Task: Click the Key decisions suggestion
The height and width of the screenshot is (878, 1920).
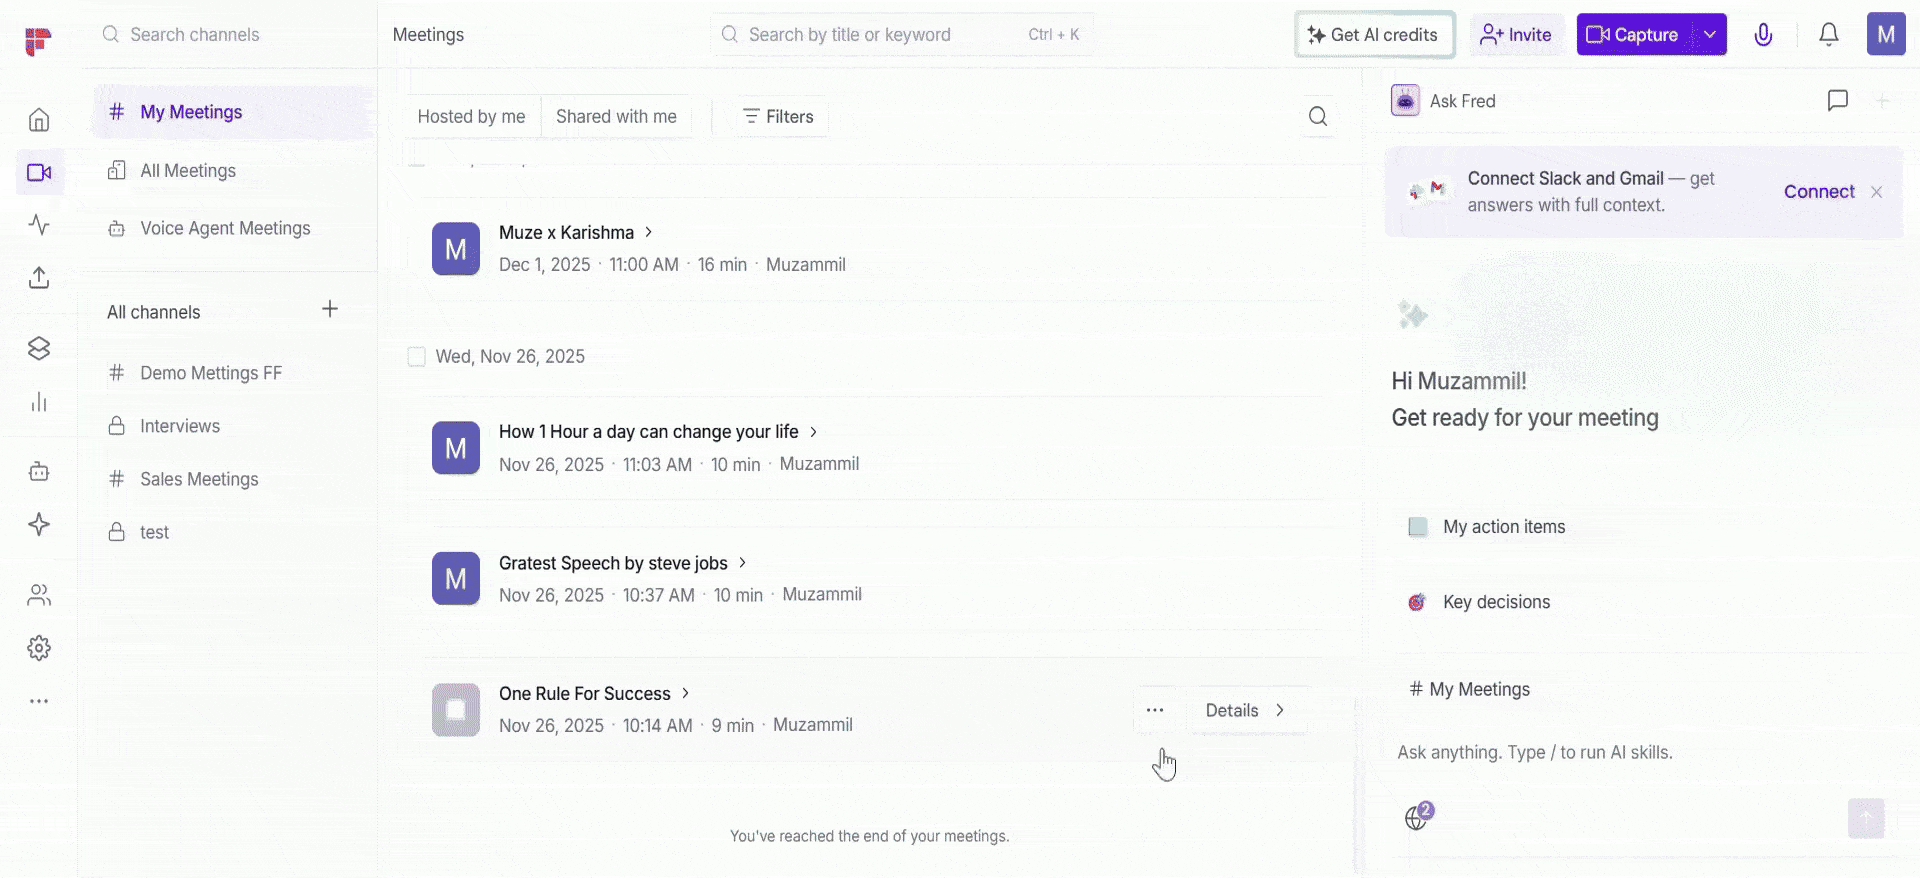Action: point(1480,602)
